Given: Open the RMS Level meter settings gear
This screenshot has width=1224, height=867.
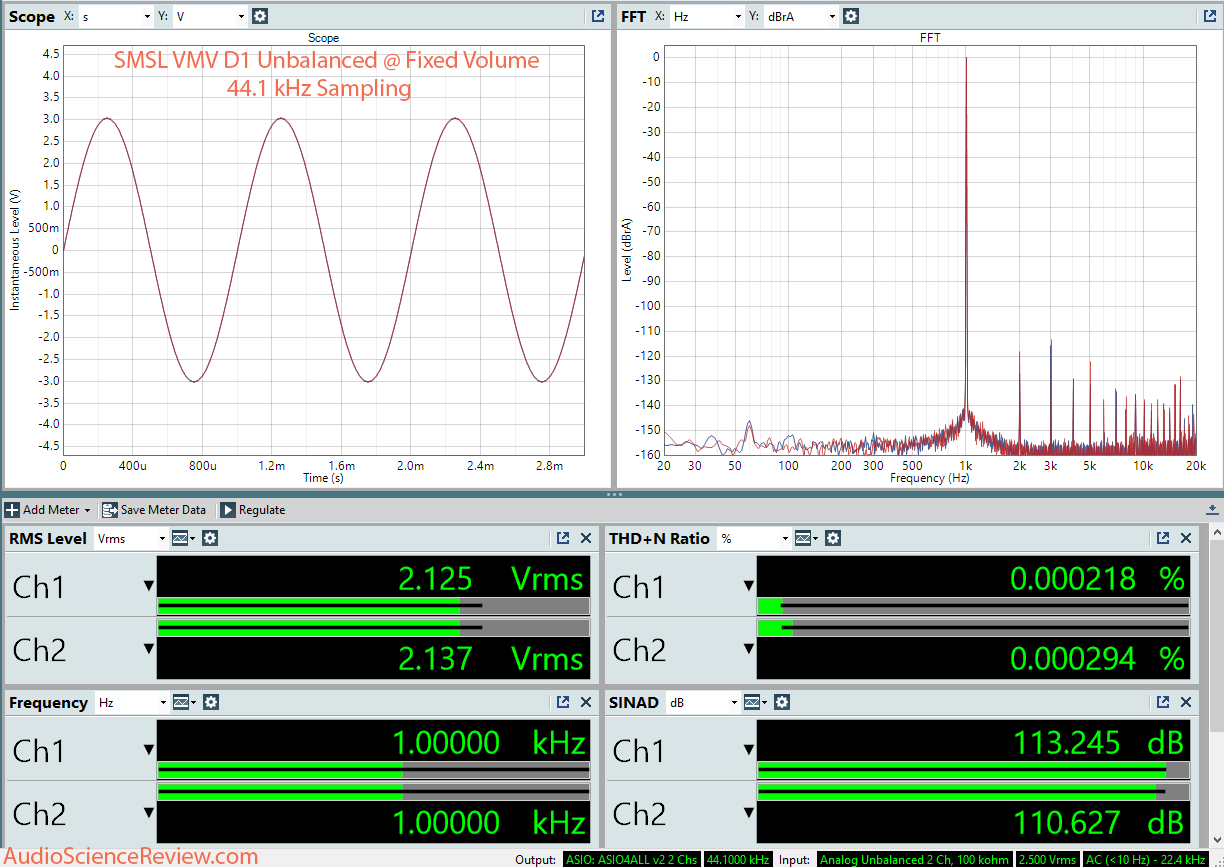Looking at the screenshot, I should pyautogui.click(x=210, y=538).
